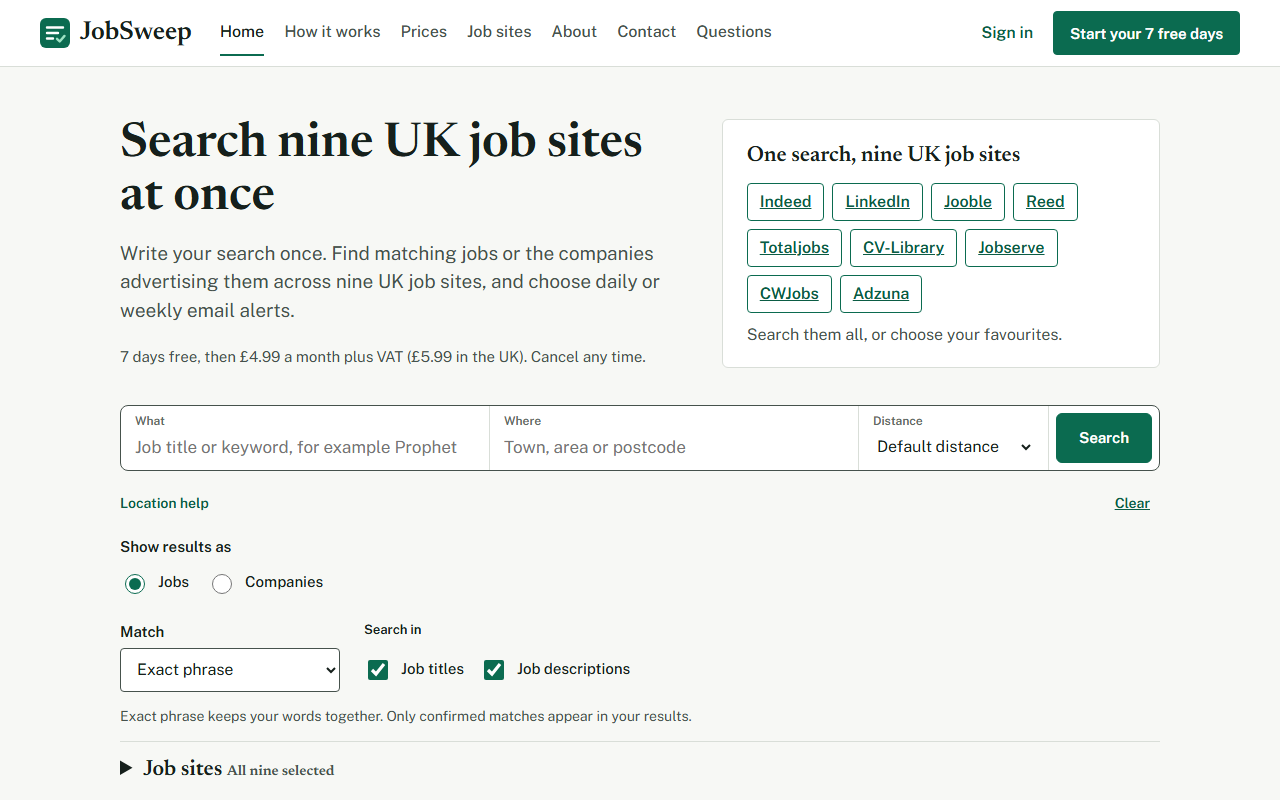The image size is (1280, 800).
Task: Open the Distance dropdown
Action: click(954, 447)
